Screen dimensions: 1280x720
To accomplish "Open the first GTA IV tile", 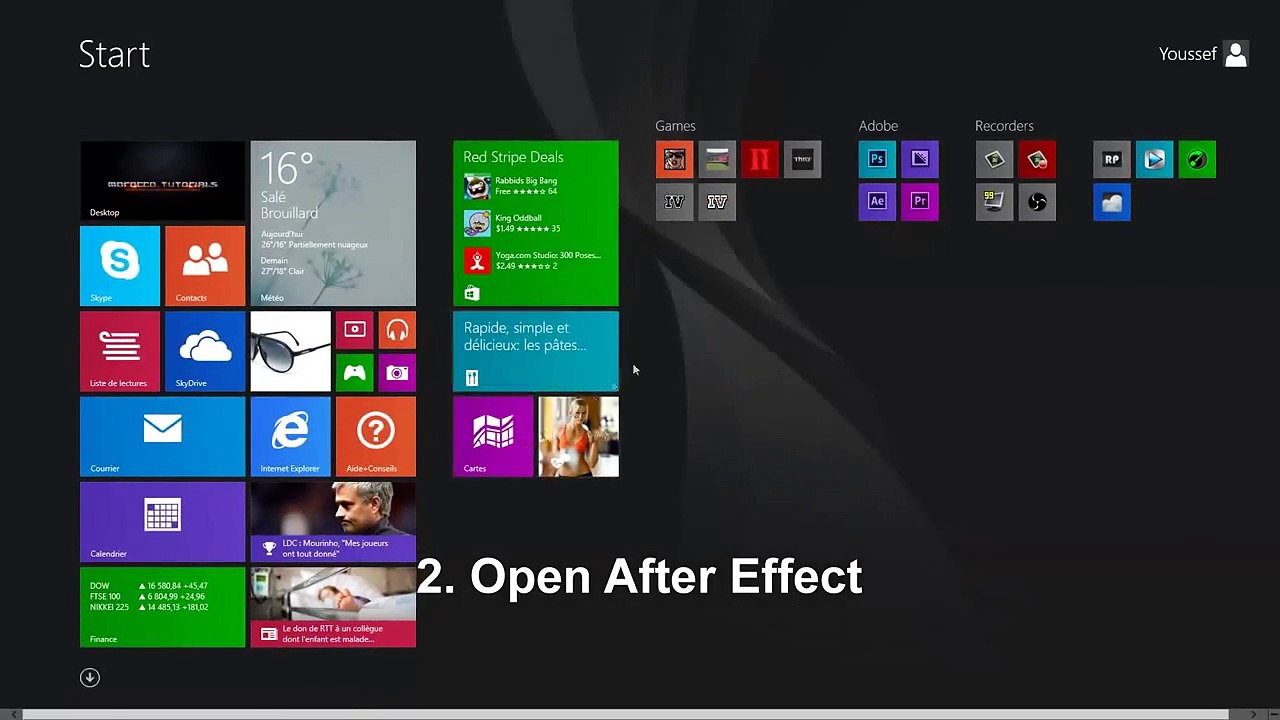I will click(674, 202).
